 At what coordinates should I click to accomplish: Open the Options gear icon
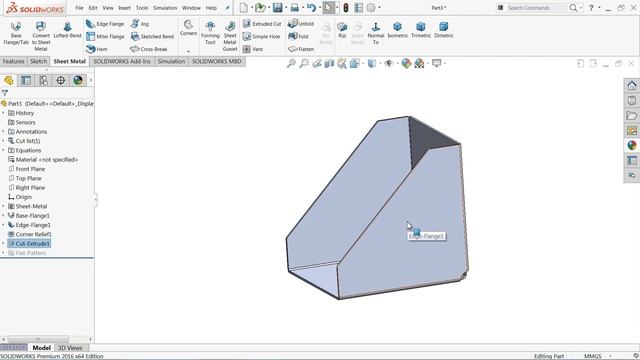coord(371,7)
